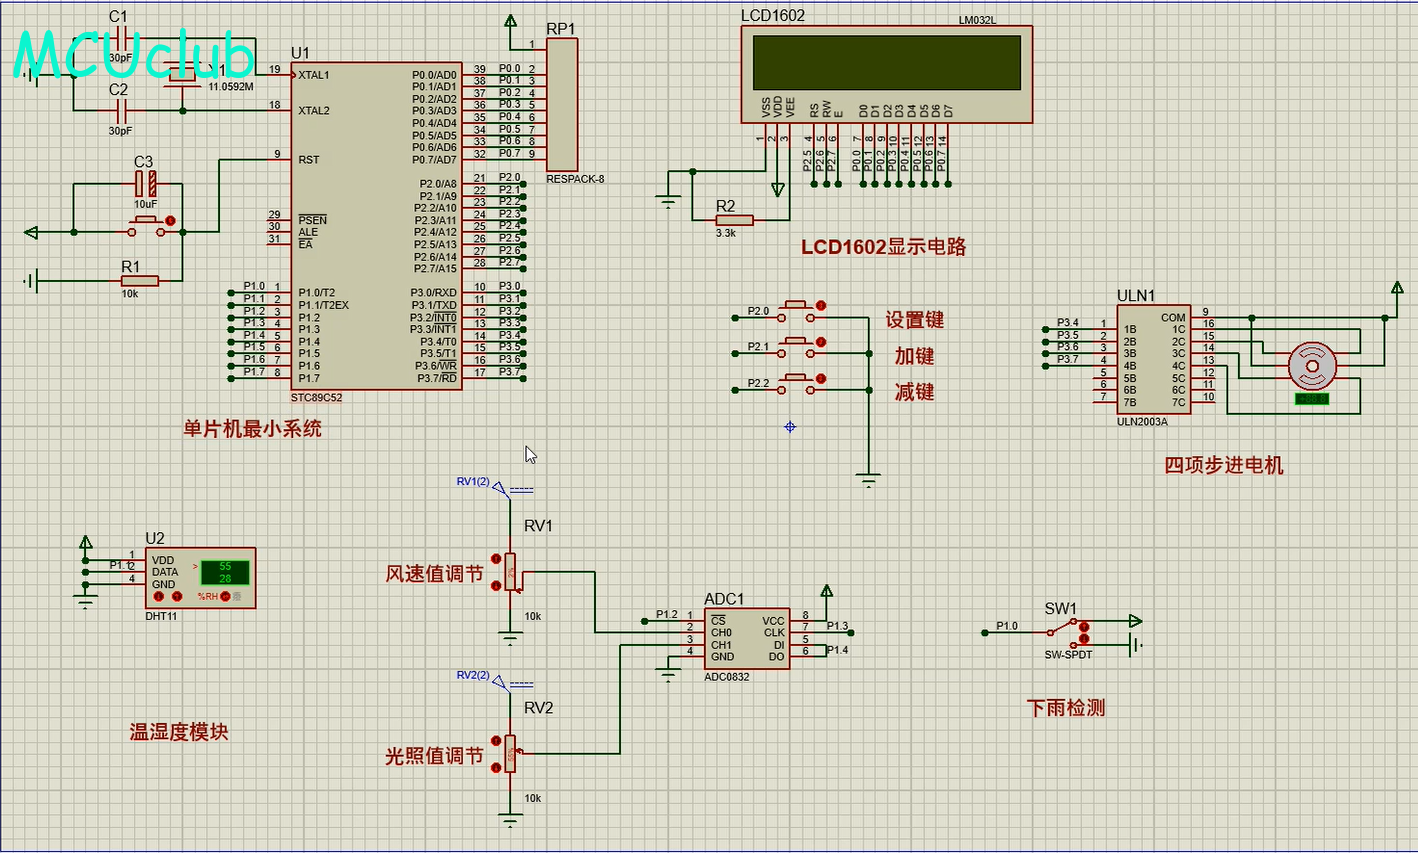
Task: Select the C3 10uF capacitor
Action: coord(146,183)
